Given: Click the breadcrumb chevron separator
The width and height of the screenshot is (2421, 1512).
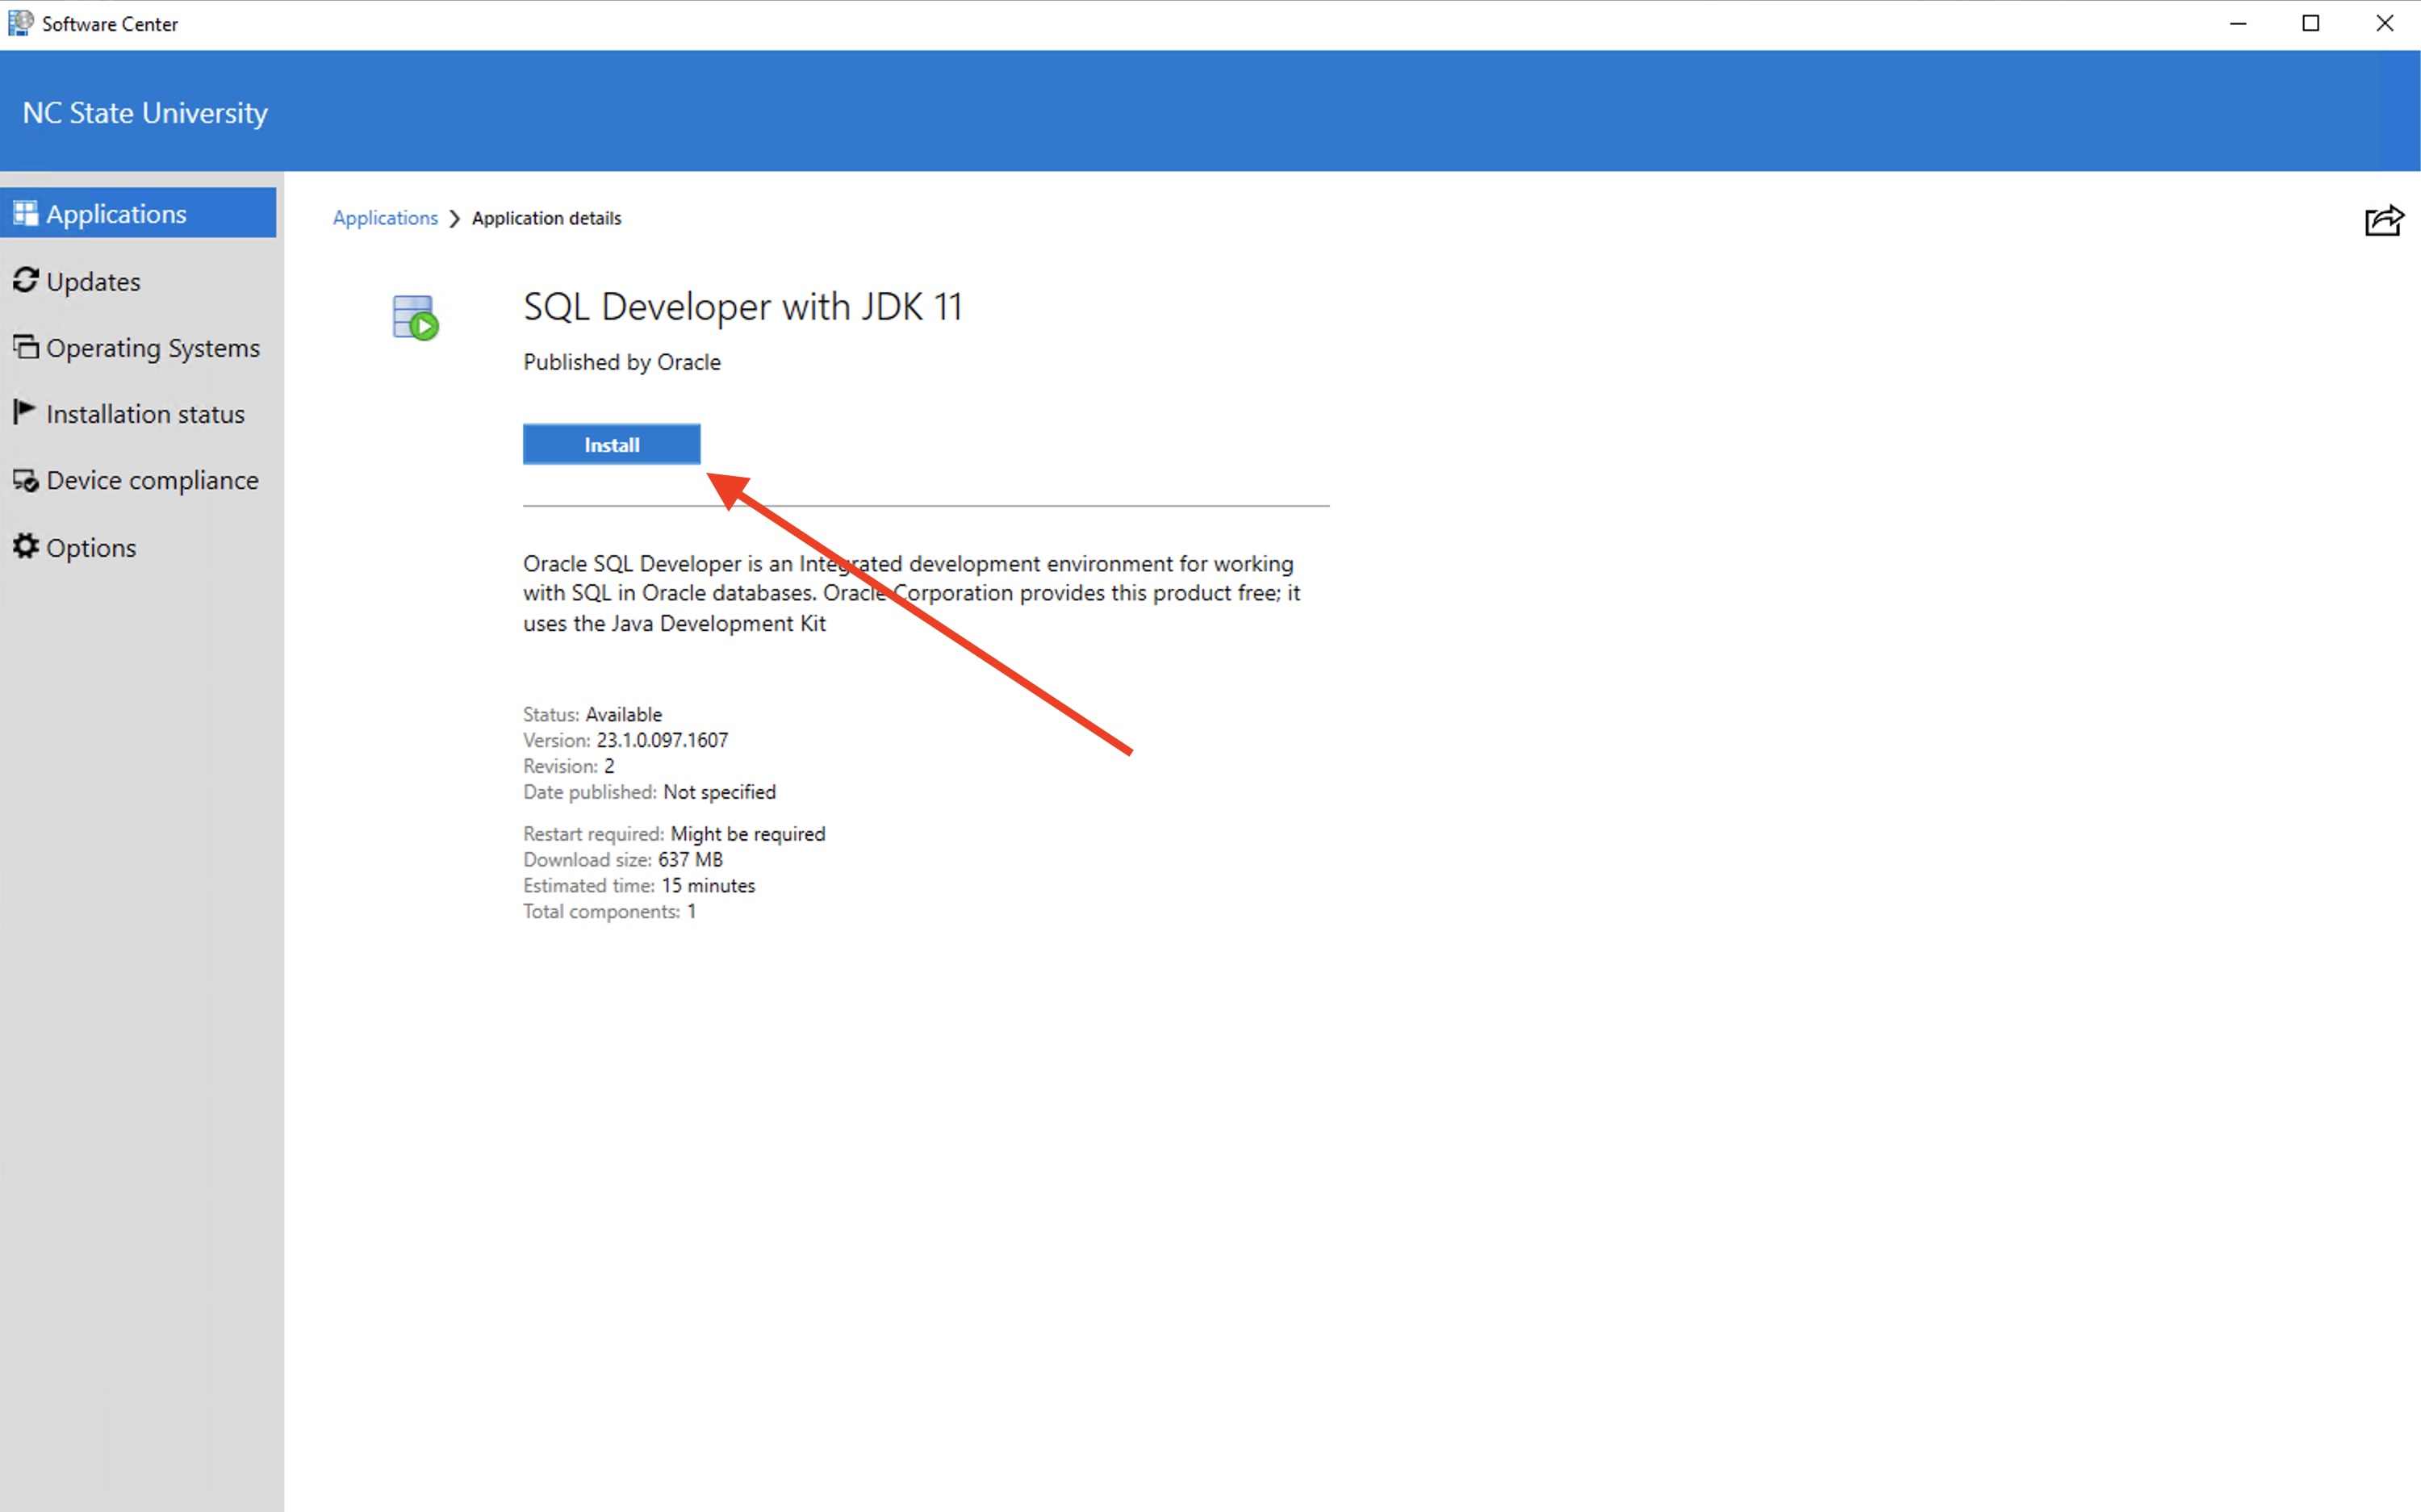Looking at the screenshot, I should pyautogui.click(x=455, y=218).
